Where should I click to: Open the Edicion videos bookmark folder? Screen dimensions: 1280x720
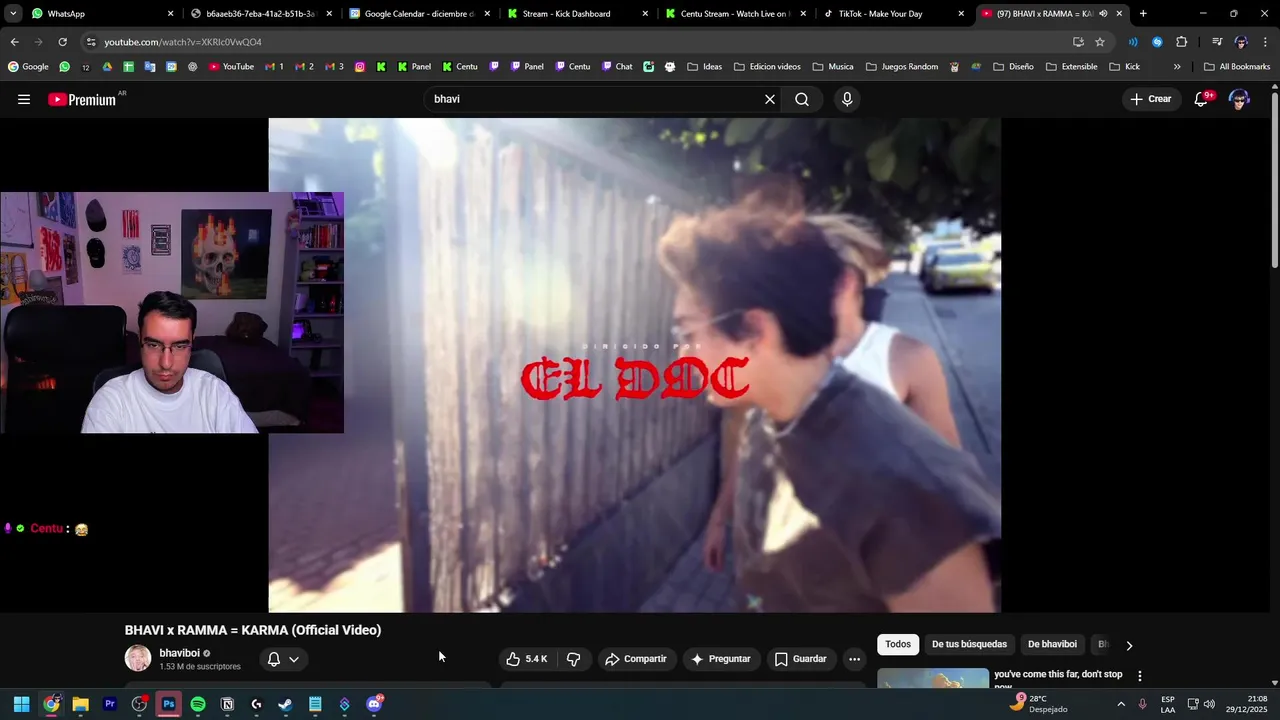(x=767, y=67)
